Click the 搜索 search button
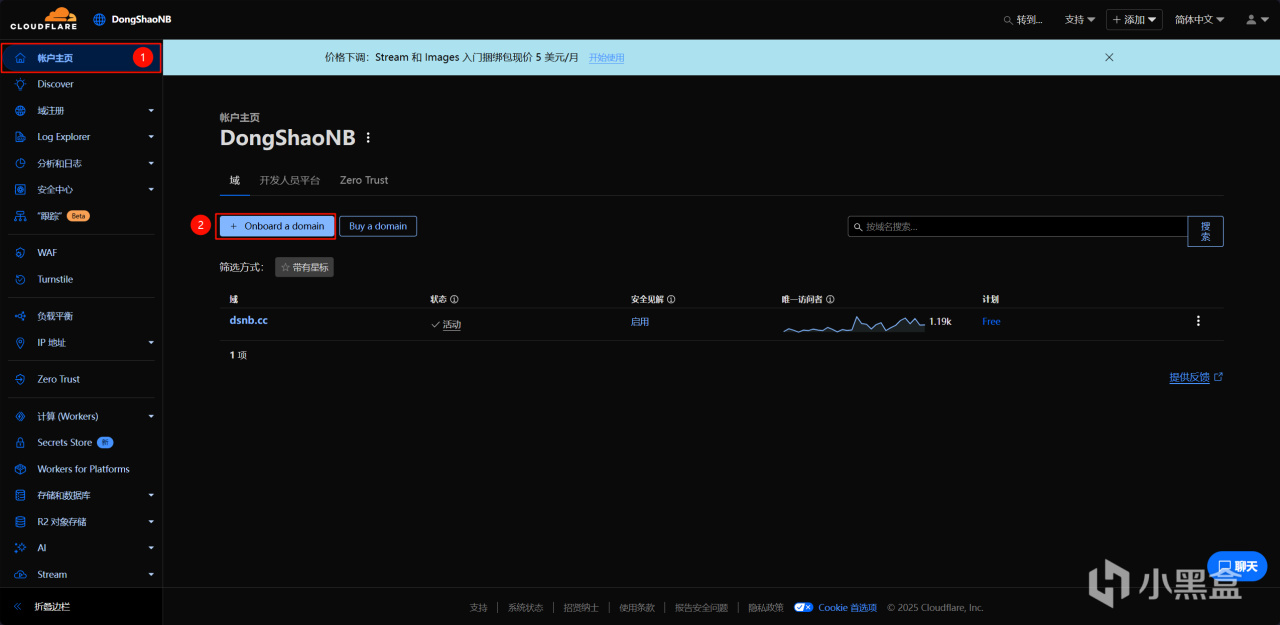 1206,231
